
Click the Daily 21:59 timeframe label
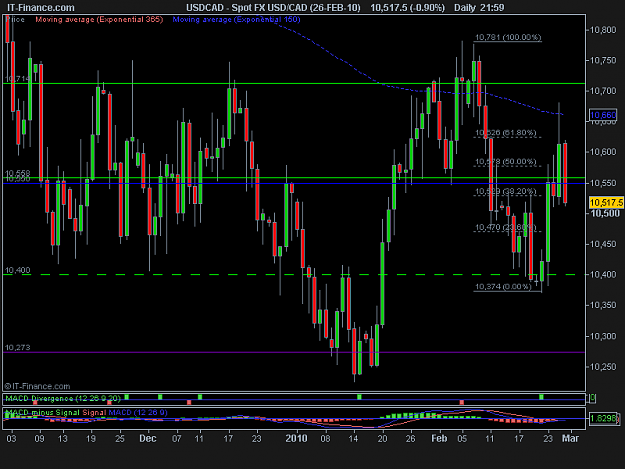point(479,8)
